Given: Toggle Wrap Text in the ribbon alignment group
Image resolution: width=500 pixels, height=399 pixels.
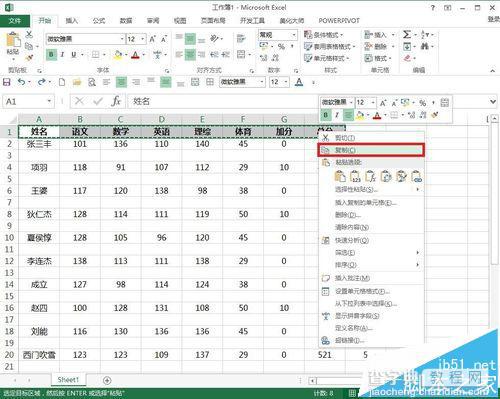Looking at the screenshot, I should pos(241,39).
